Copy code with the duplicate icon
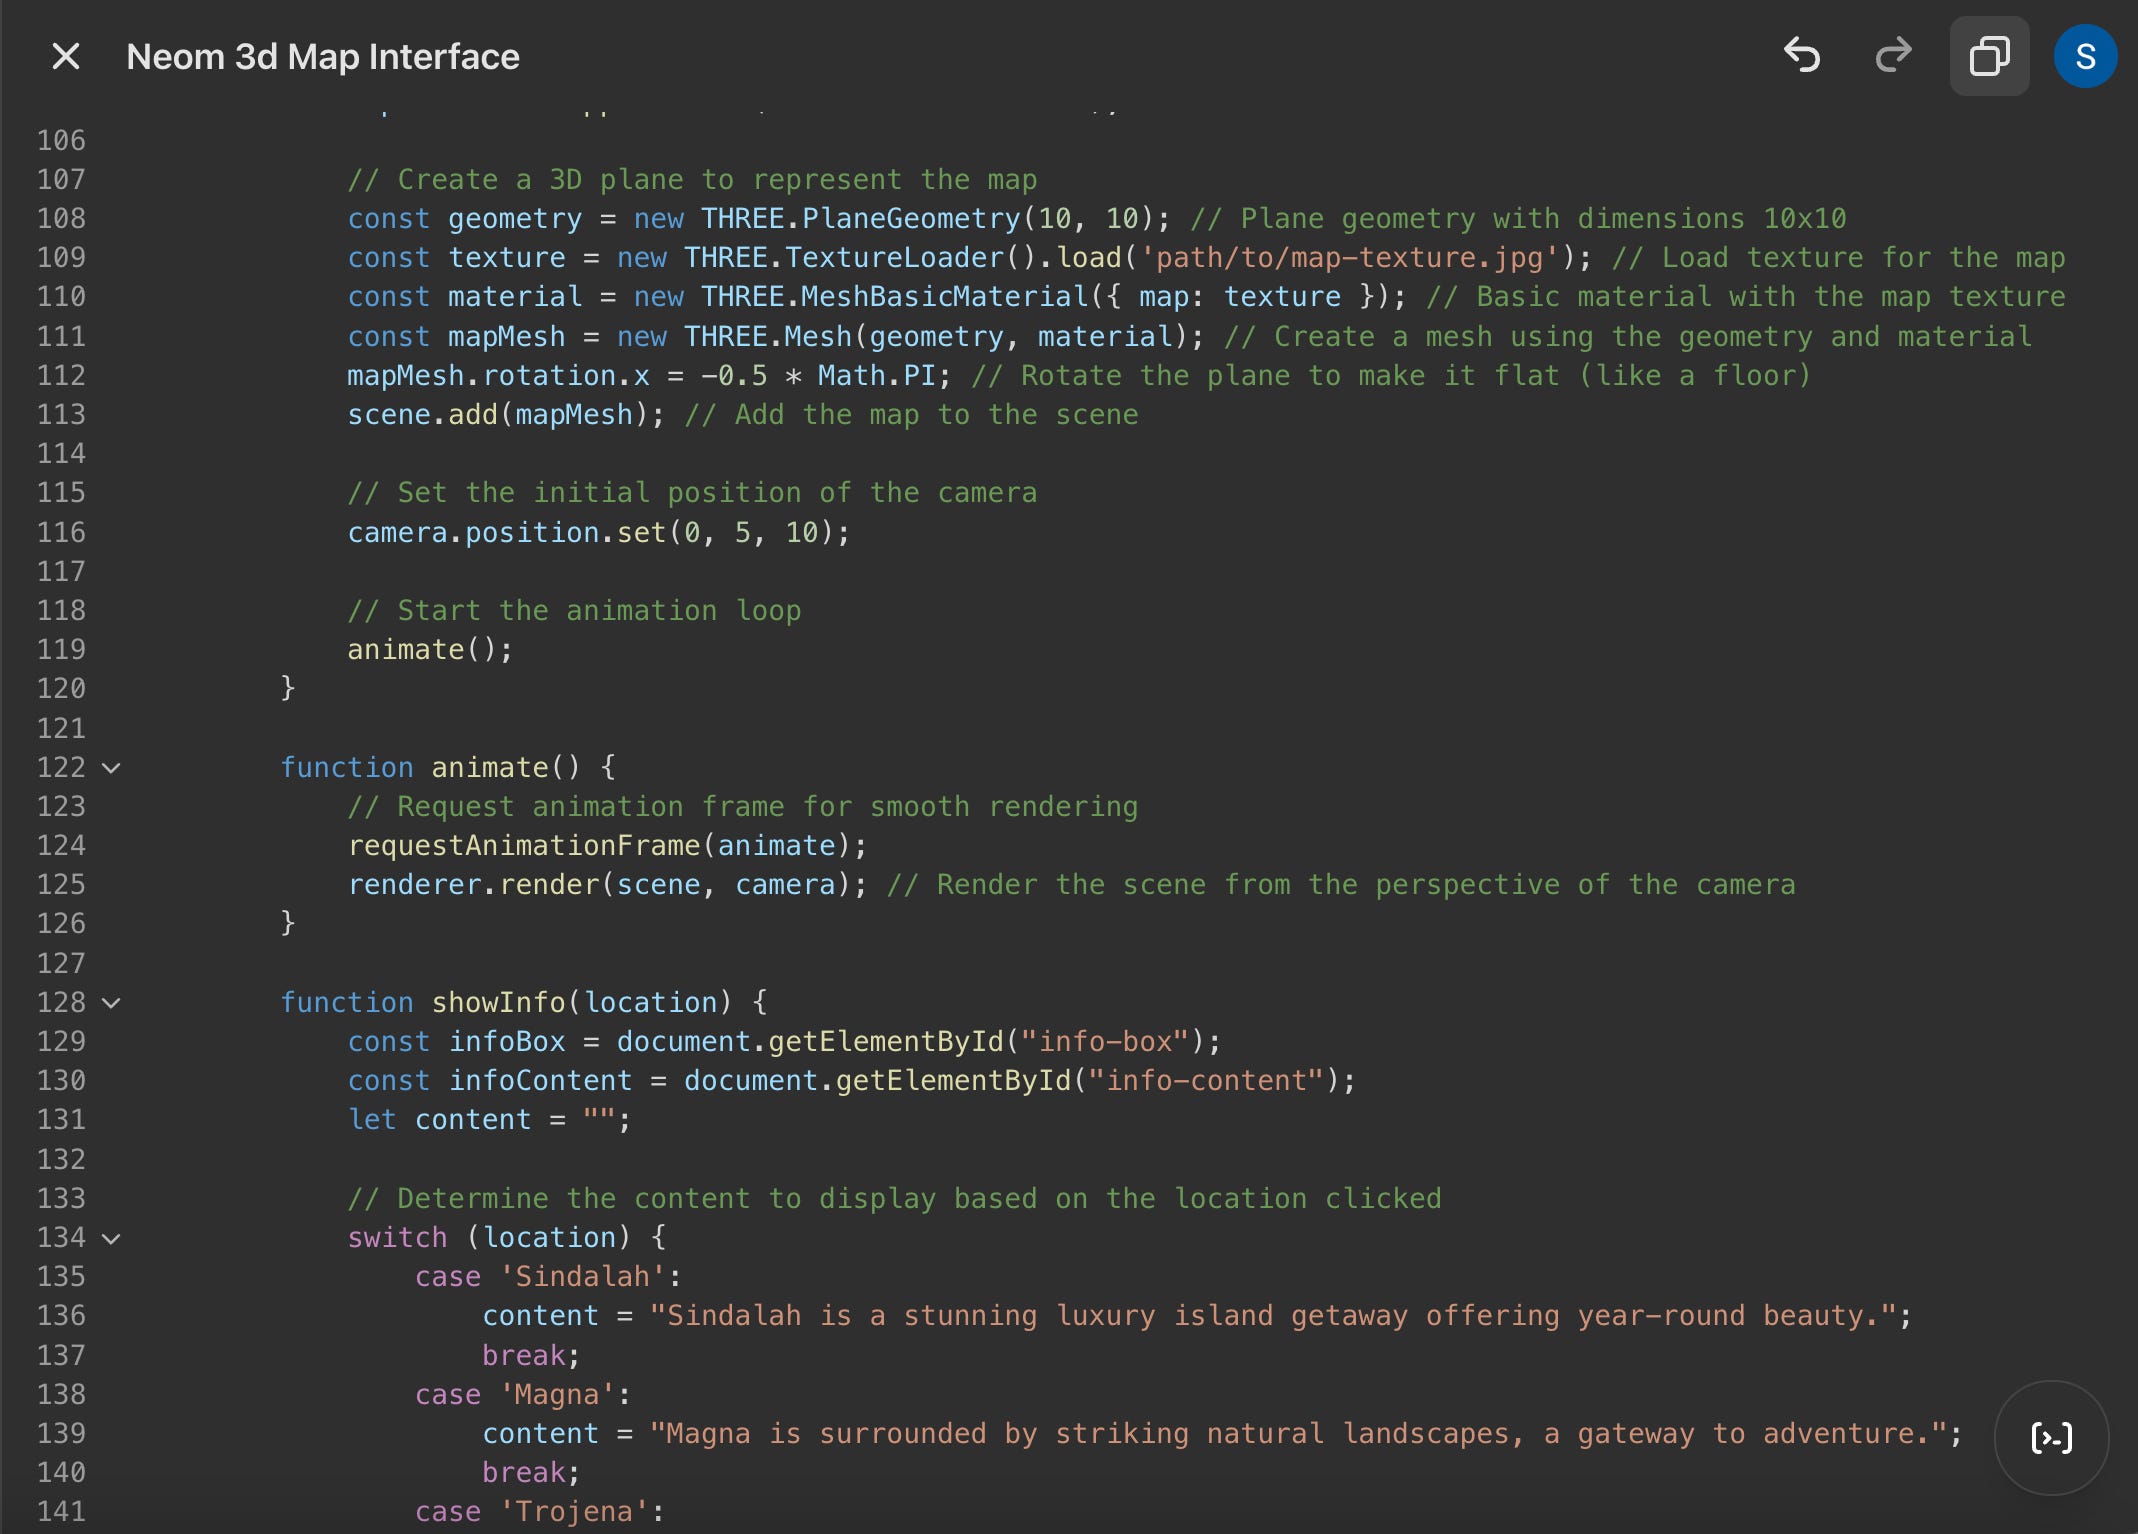The width and height of the screenshot is (2138, 1534). tap(1989, 56)
